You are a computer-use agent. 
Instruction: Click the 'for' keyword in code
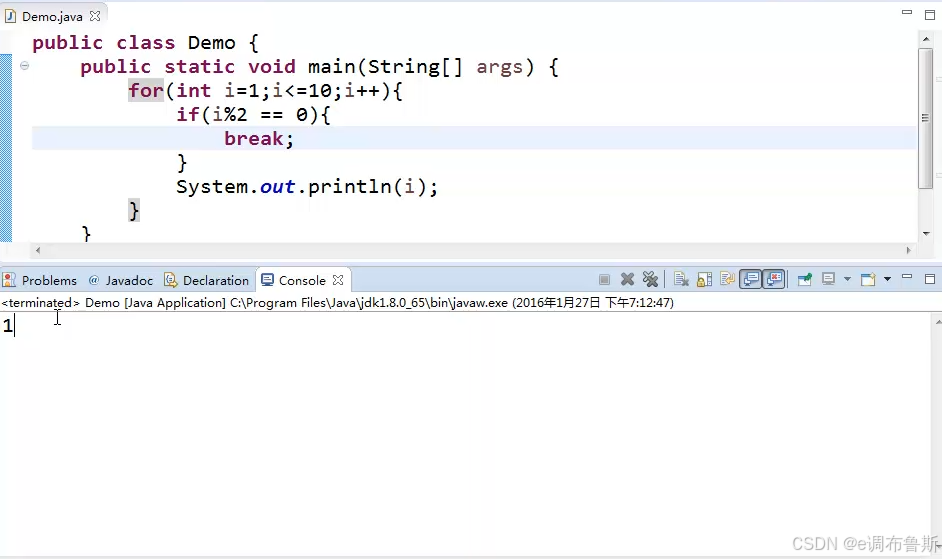pos(146,91)
